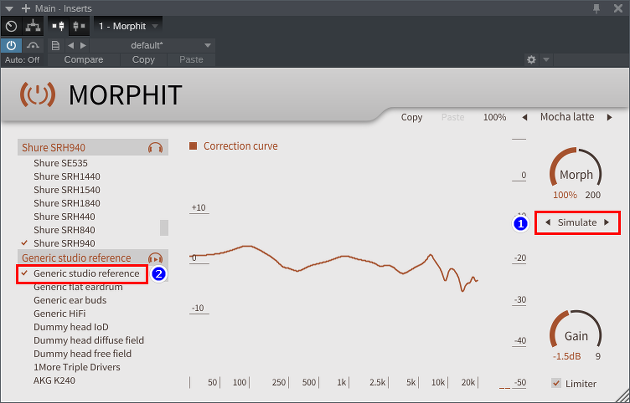Screen dimensions: 630x403
Task: Click the Morph 100% value
Action: [x=565, y=195]
